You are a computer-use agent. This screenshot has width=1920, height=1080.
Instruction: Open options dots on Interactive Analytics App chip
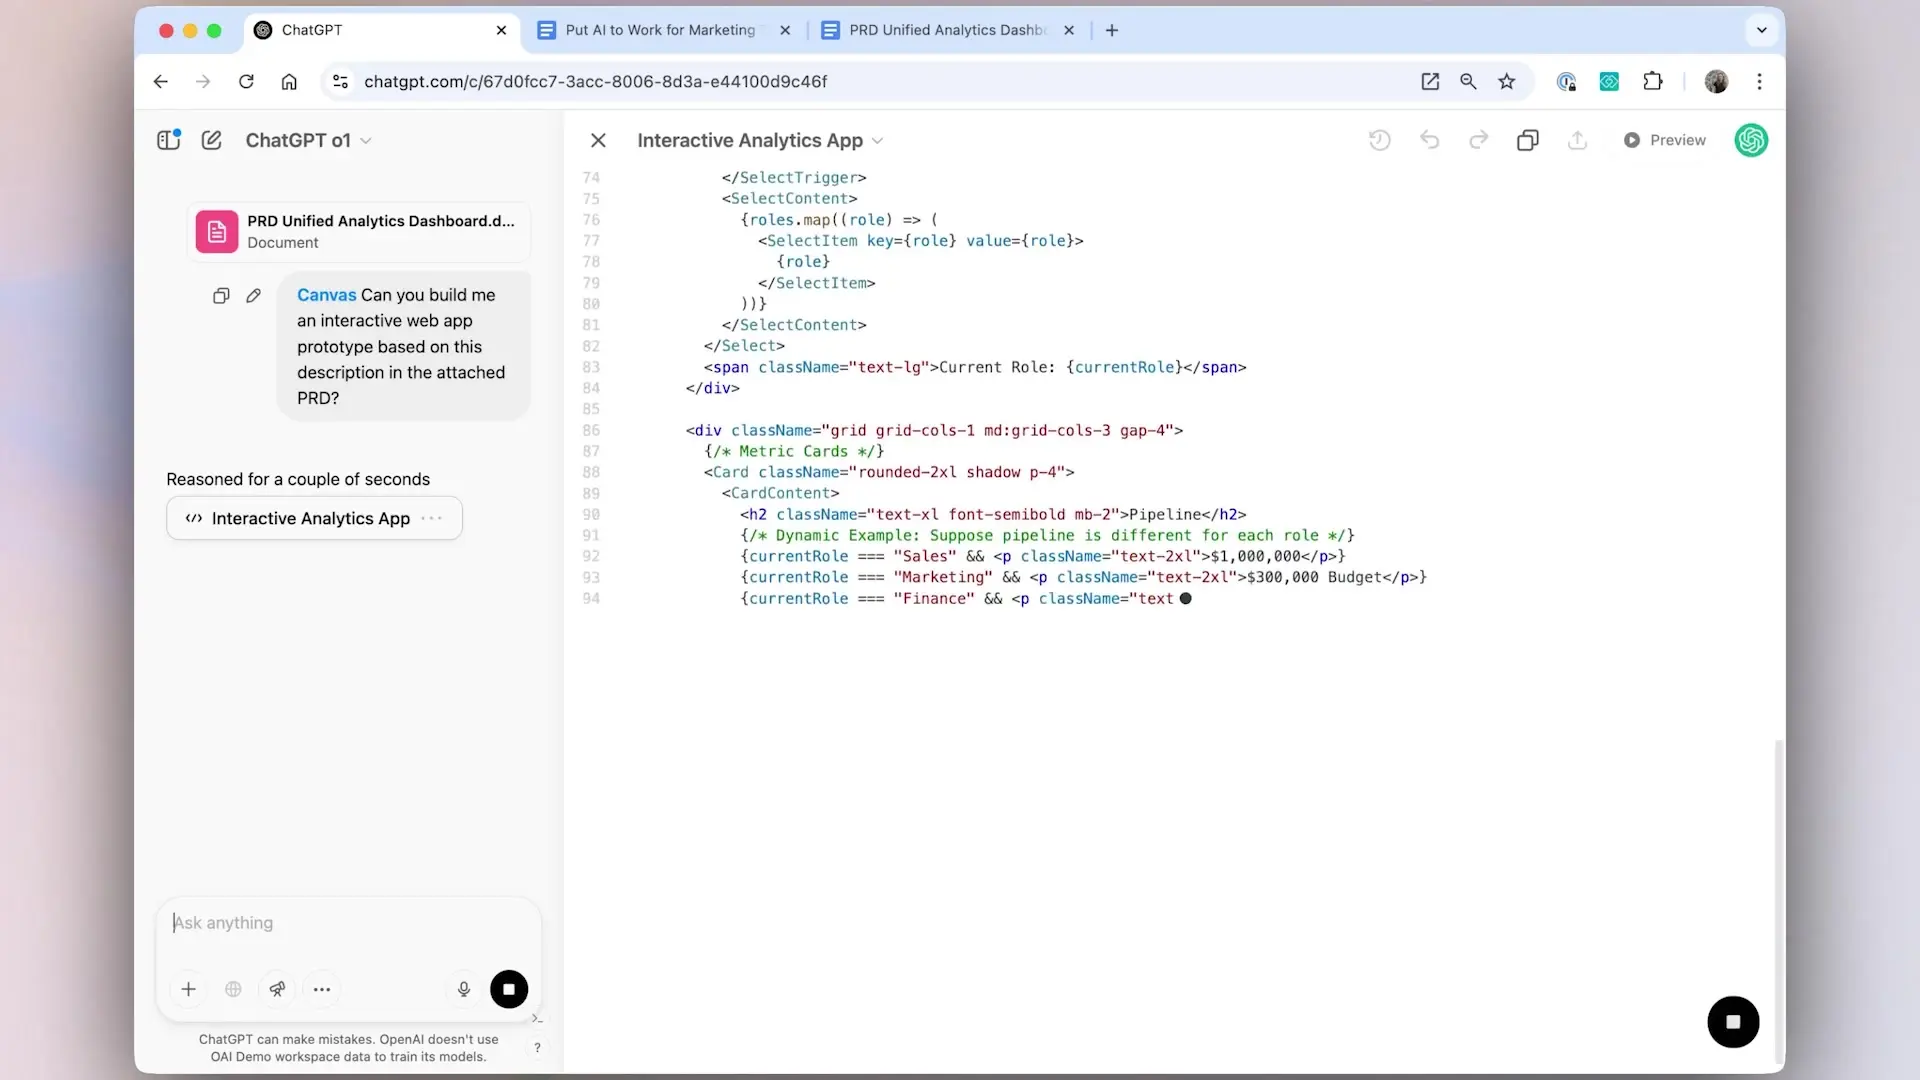pos(432,518)
